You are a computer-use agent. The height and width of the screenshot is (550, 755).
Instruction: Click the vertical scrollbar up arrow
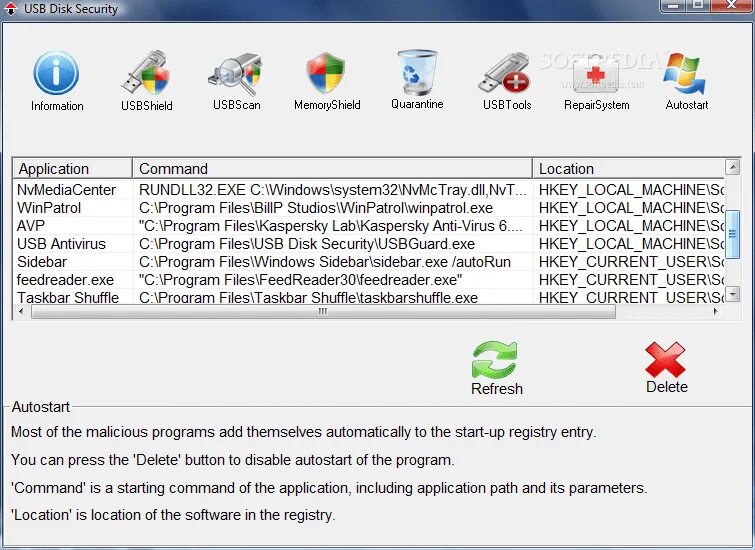click(732, 167)
